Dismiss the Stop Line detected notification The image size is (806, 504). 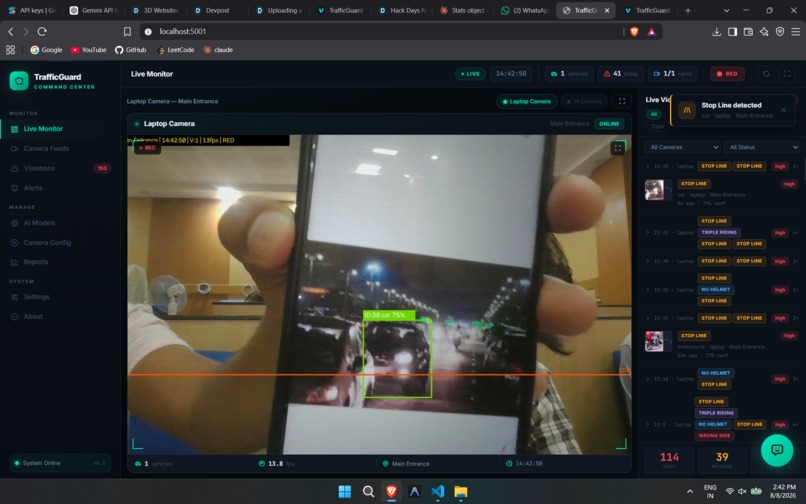(783, 110)
